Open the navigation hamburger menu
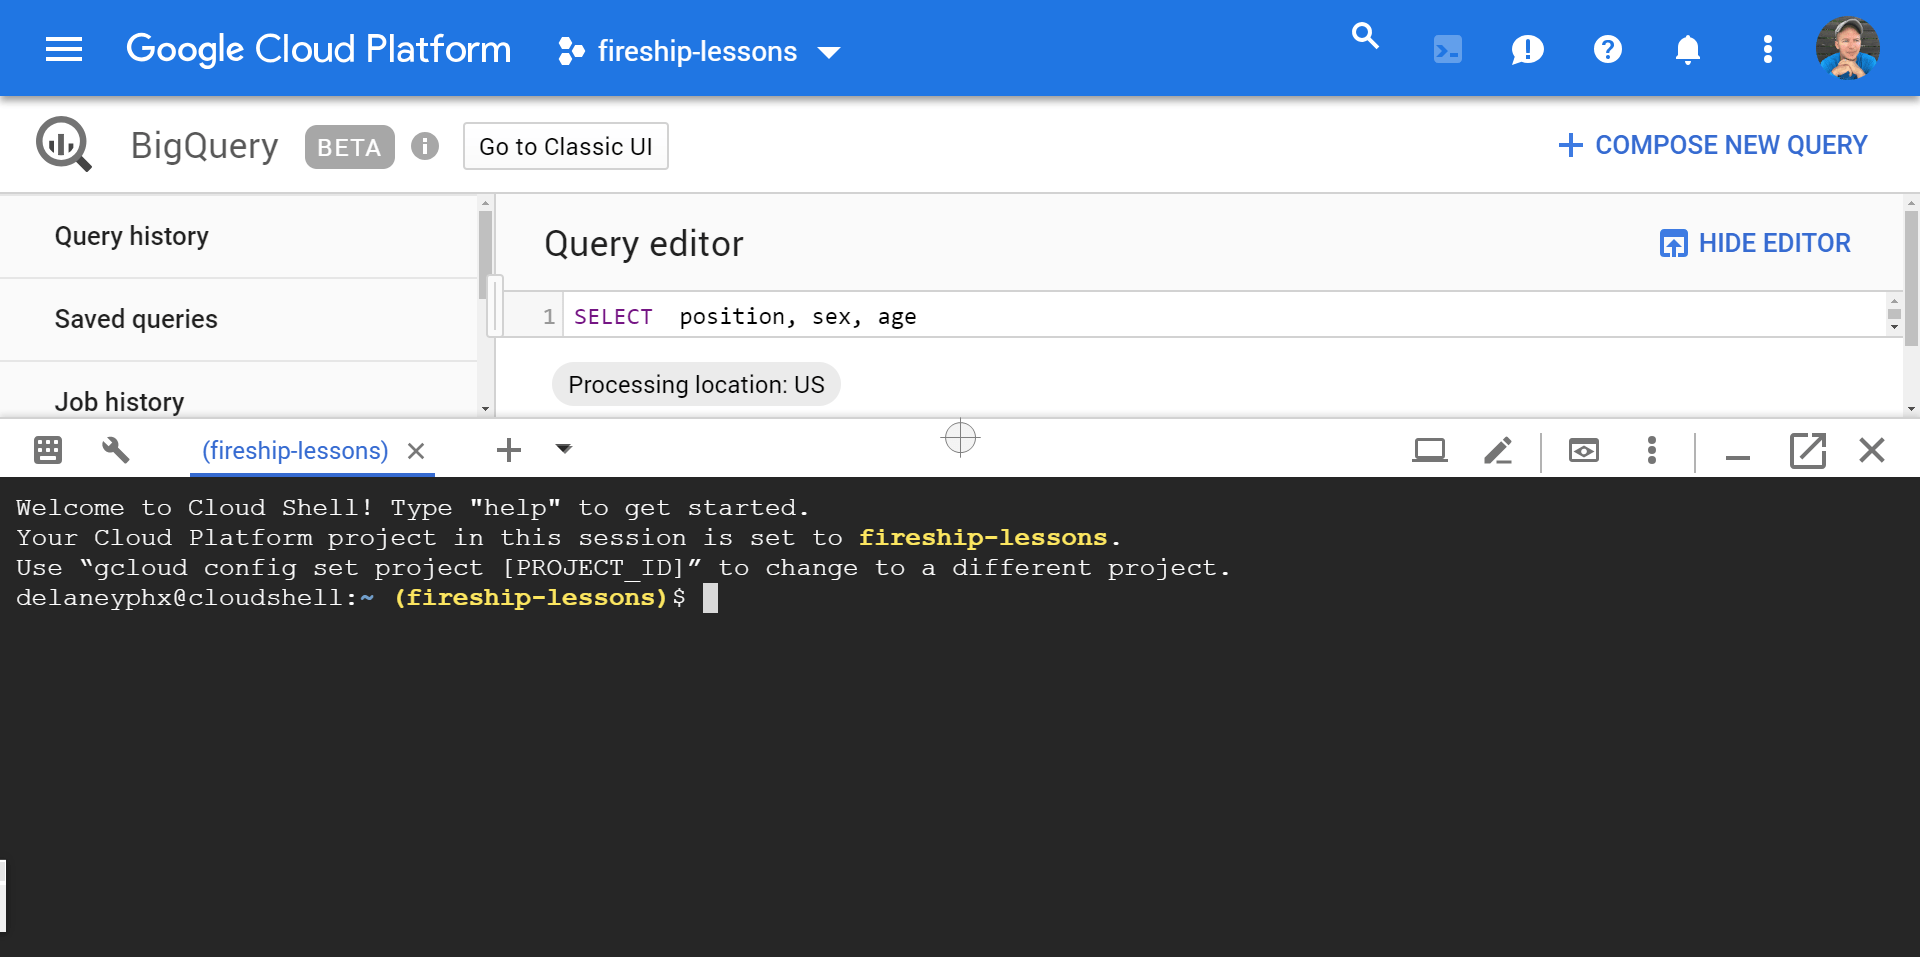This screenshot has width=1920, height=957. 64,48
